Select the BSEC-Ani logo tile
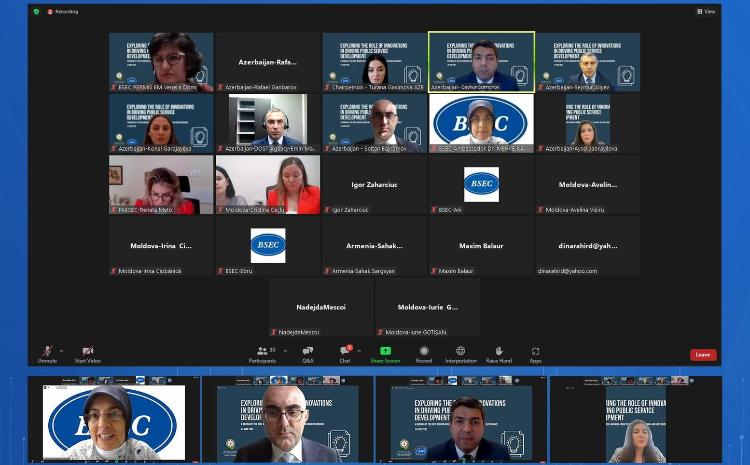Viewport: 750px width, 465px height. pos(481,184)
